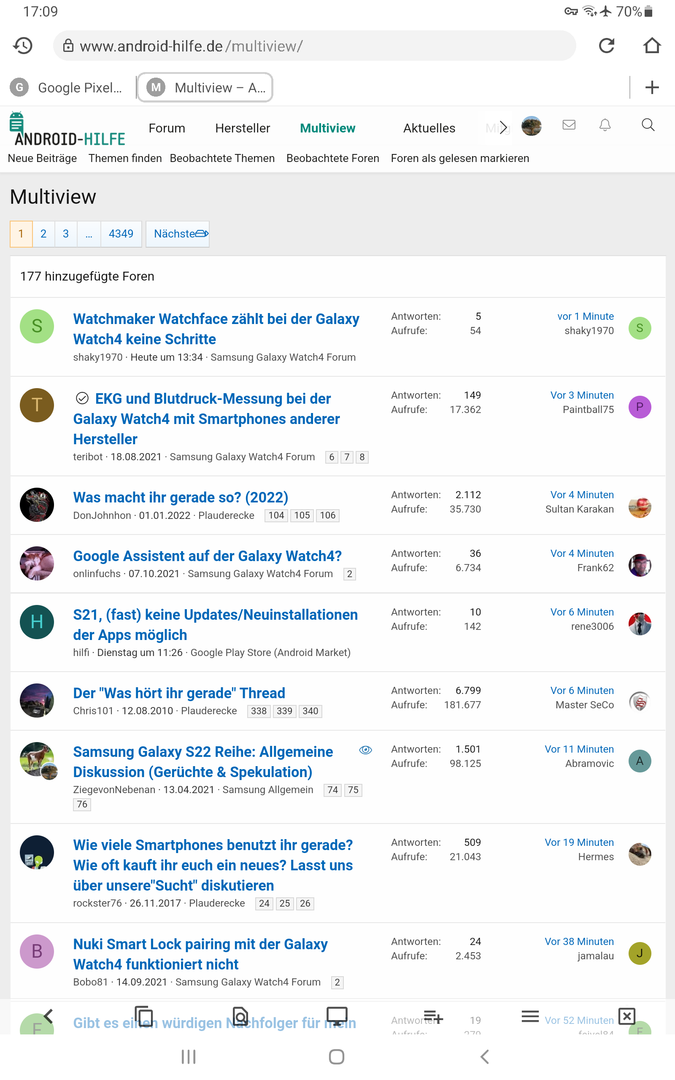The height and width of the screenshot is (1080, 675).
Task: Open Google Assistent auf der Galaxy Watch4 thread
Action: pyautogui.click(x=207, y=556)
